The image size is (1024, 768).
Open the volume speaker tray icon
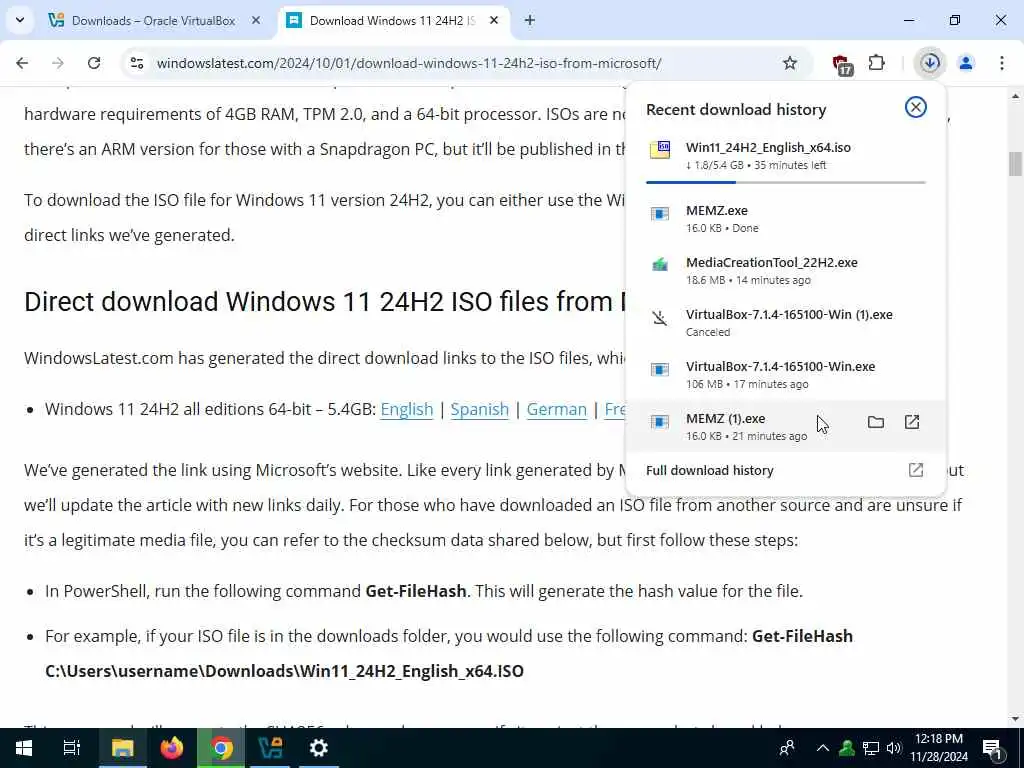(894, 748)
